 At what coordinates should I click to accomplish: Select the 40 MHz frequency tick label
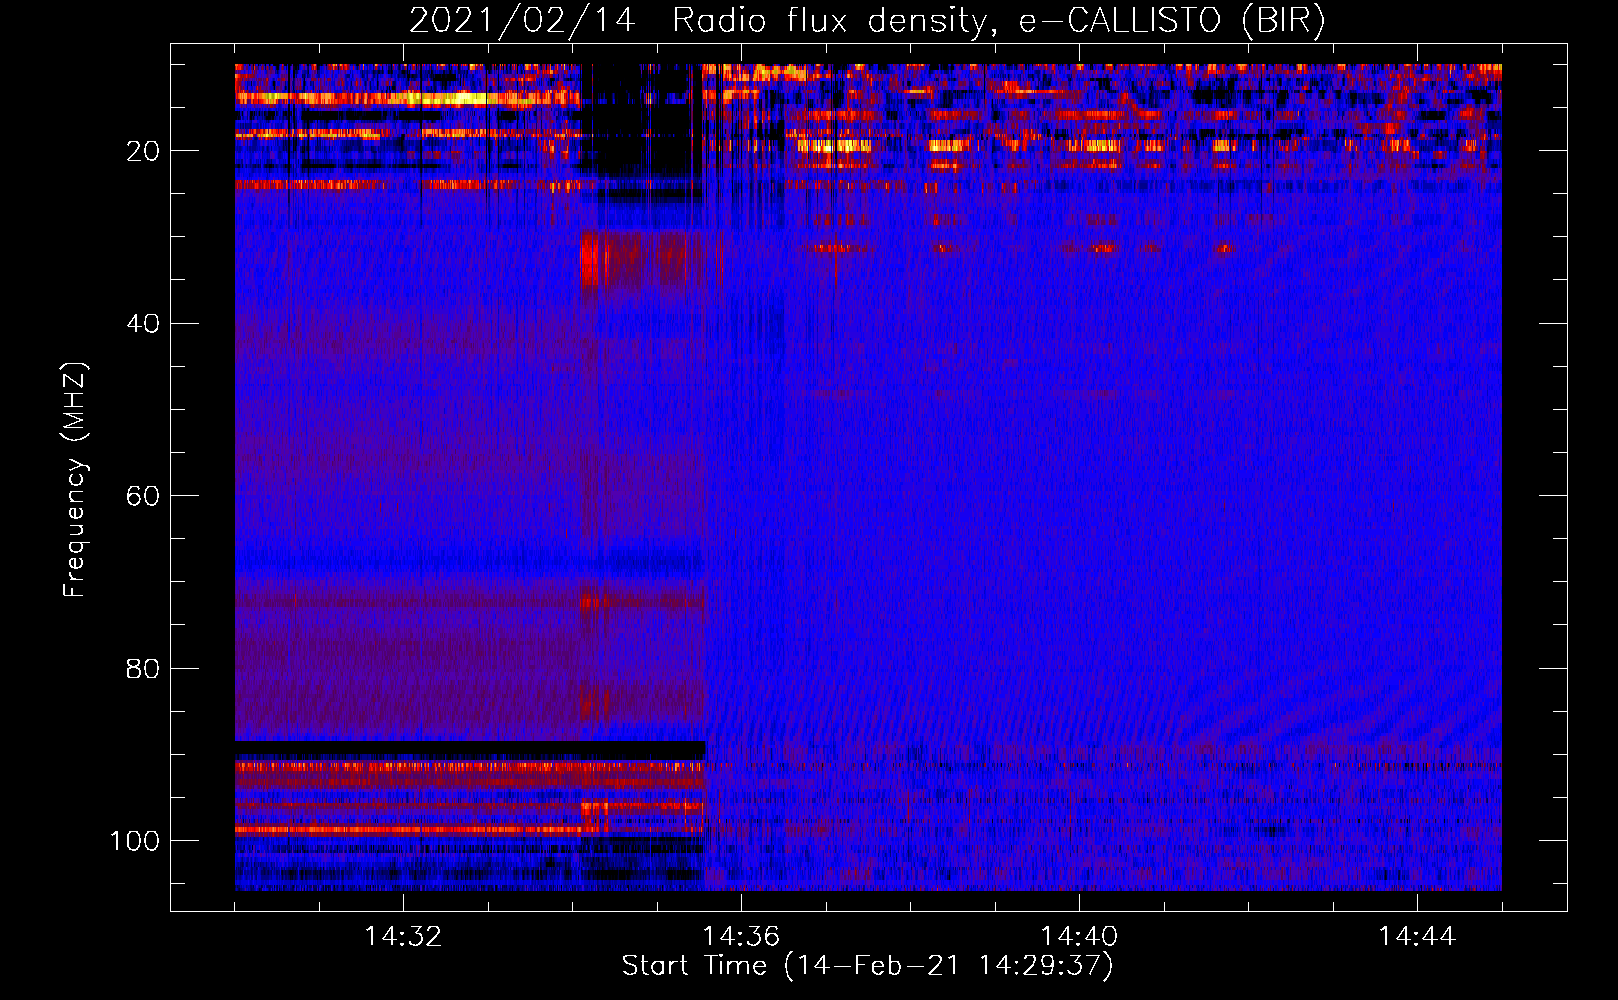coord(143,324)
